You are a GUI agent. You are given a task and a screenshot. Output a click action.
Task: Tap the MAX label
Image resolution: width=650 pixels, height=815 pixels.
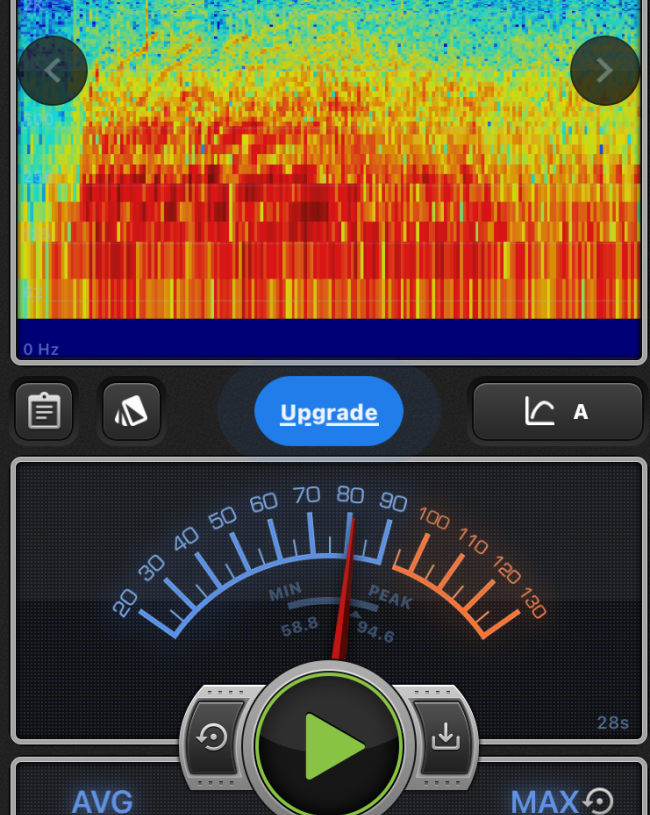coord(544,801)
